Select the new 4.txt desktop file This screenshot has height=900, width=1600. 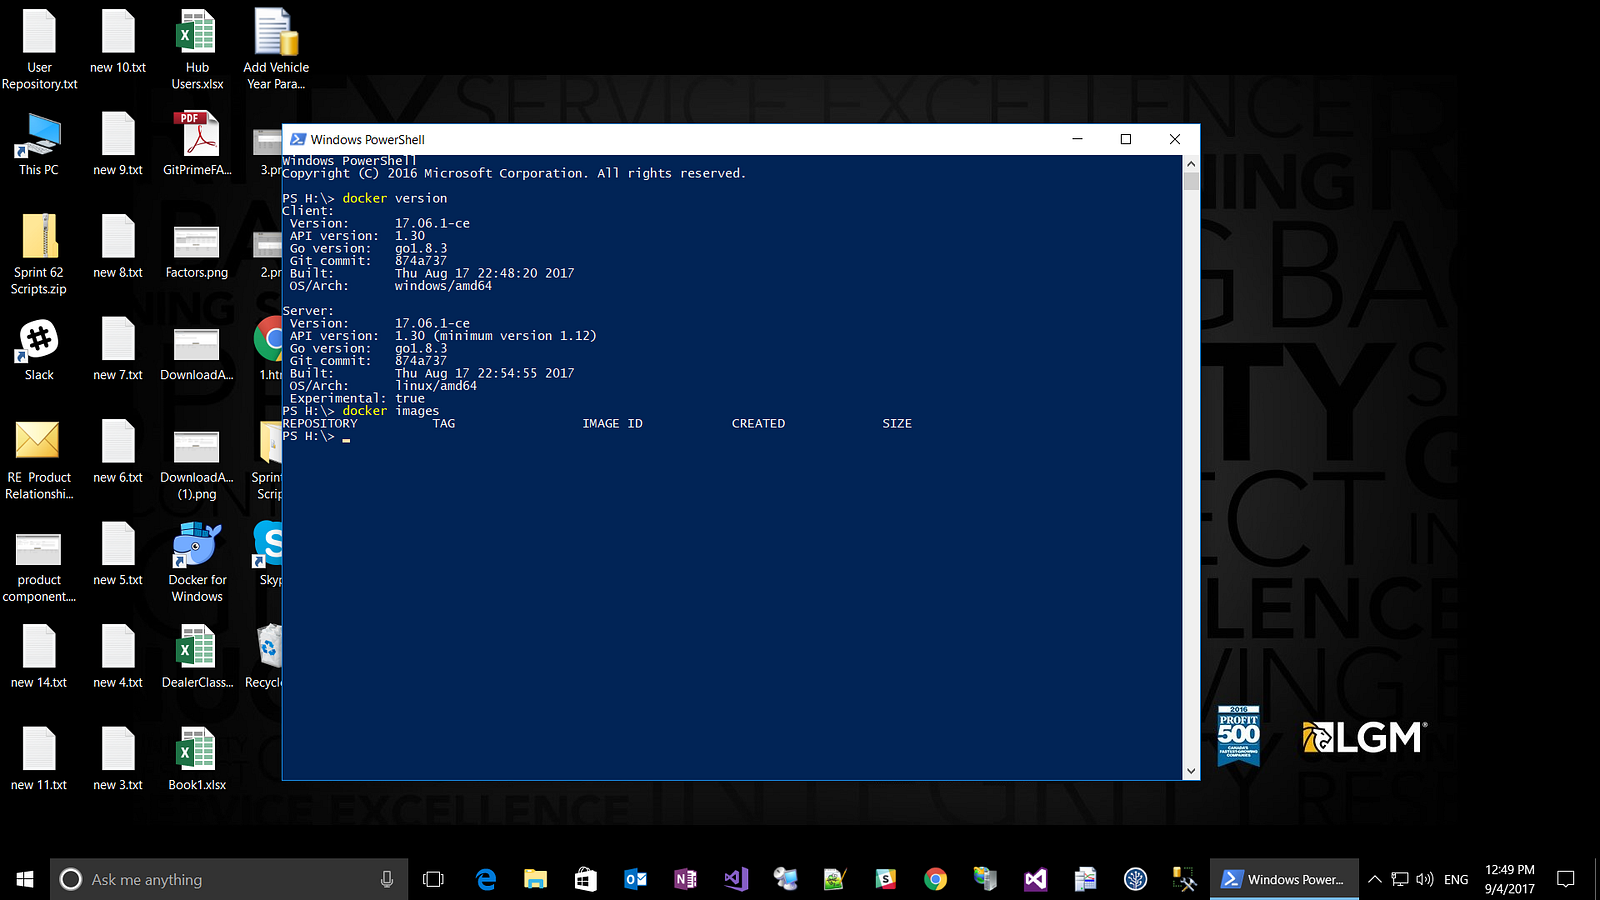click(x=118, y=657)
